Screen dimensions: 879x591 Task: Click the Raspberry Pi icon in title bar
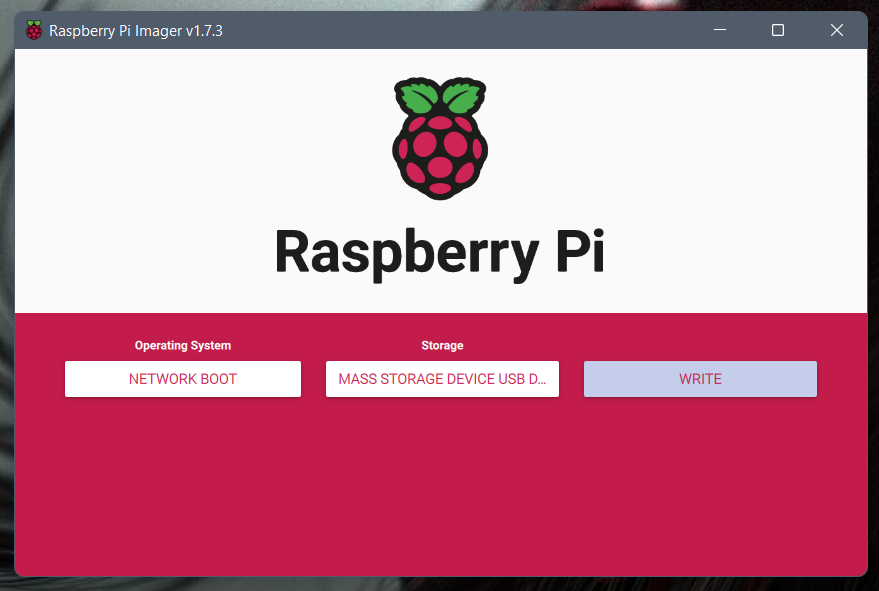(34, 31)
